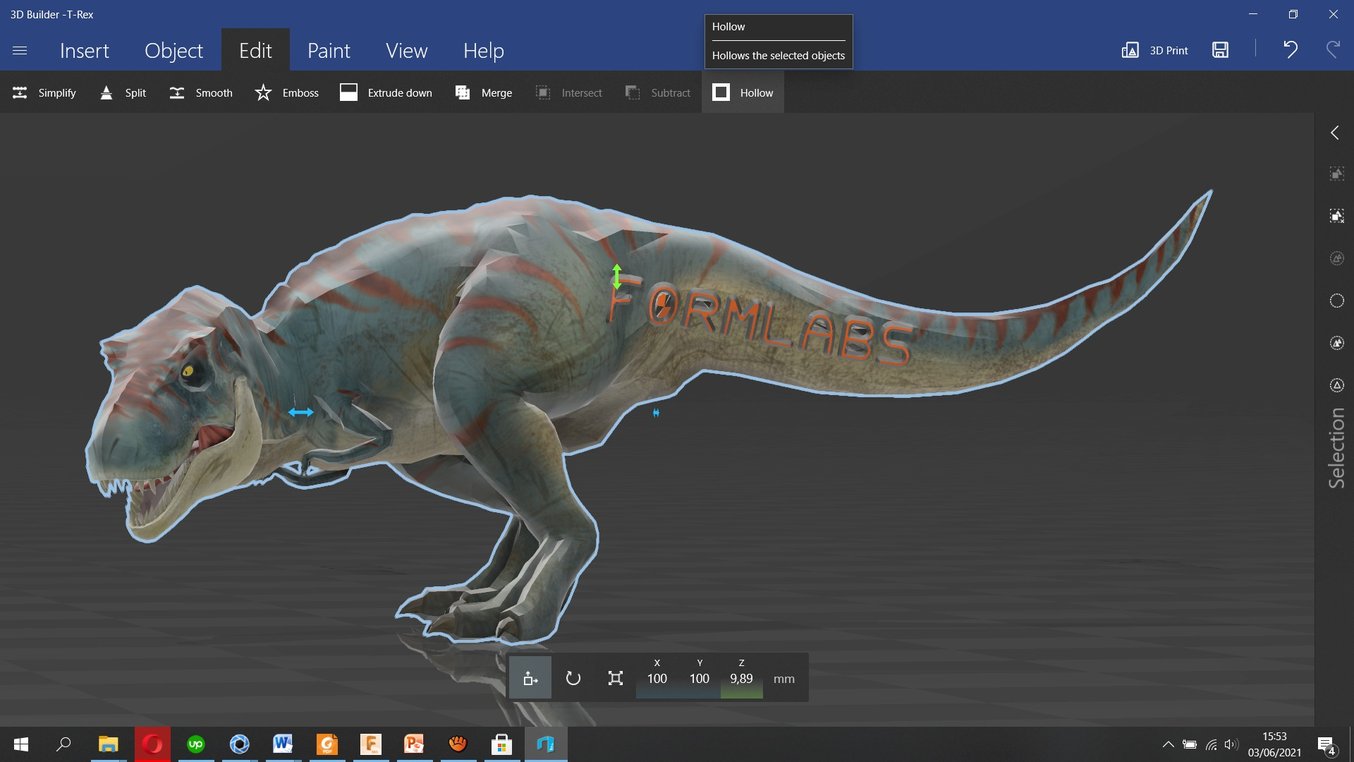
Task: Switch to the scale mode in the transform bar
Action: pyautogui.click(x=615, y=677)
